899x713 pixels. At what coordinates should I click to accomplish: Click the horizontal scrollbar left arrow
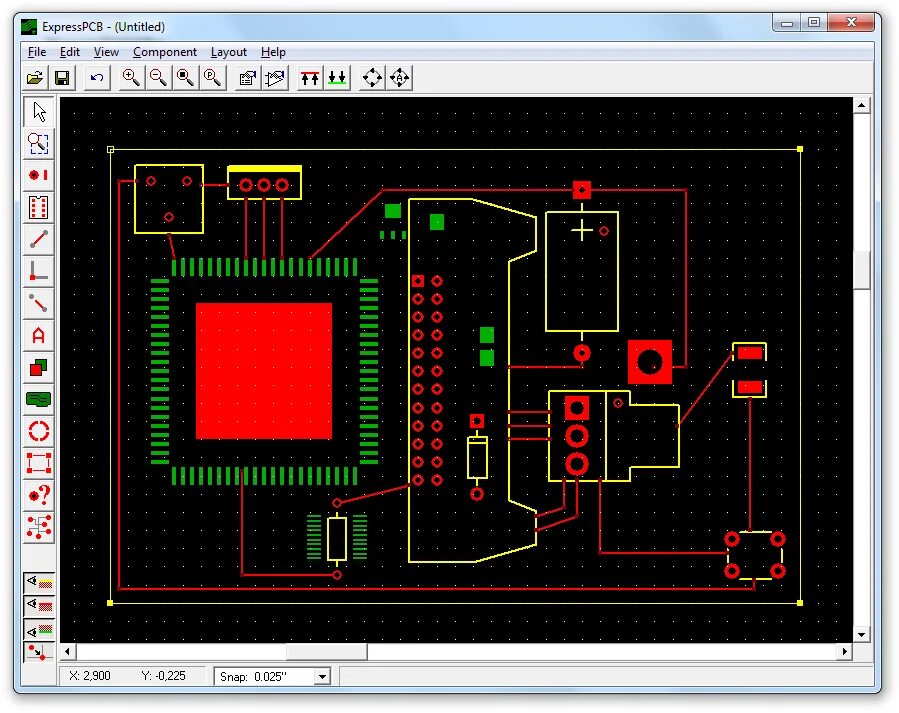[x=68, y=652]
